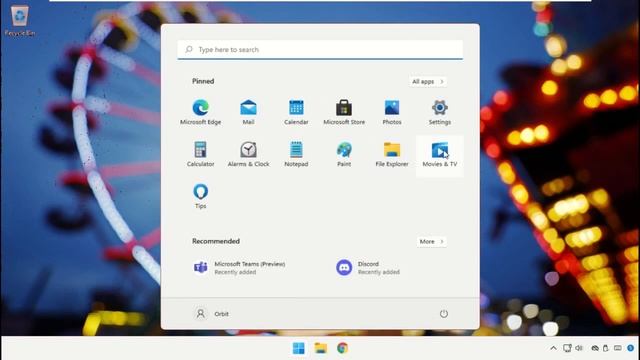This screenshot has height=360, width=640.
Task: Show hidden system tray icons
Action: 553,348
